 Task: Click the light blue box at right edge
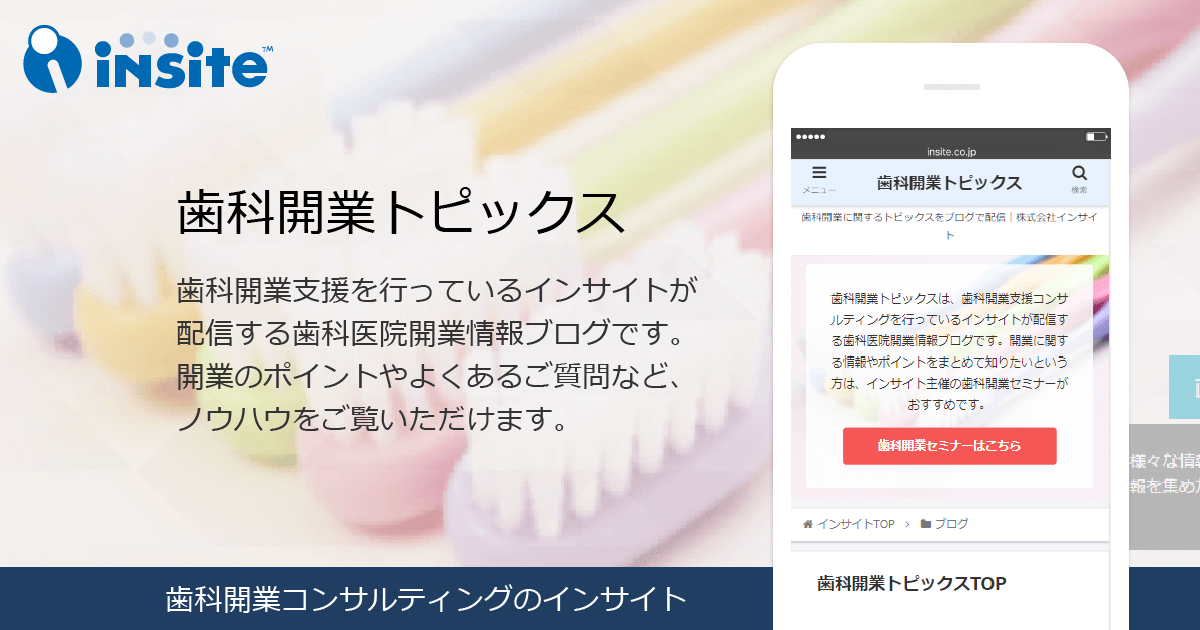click(1184, 386)
